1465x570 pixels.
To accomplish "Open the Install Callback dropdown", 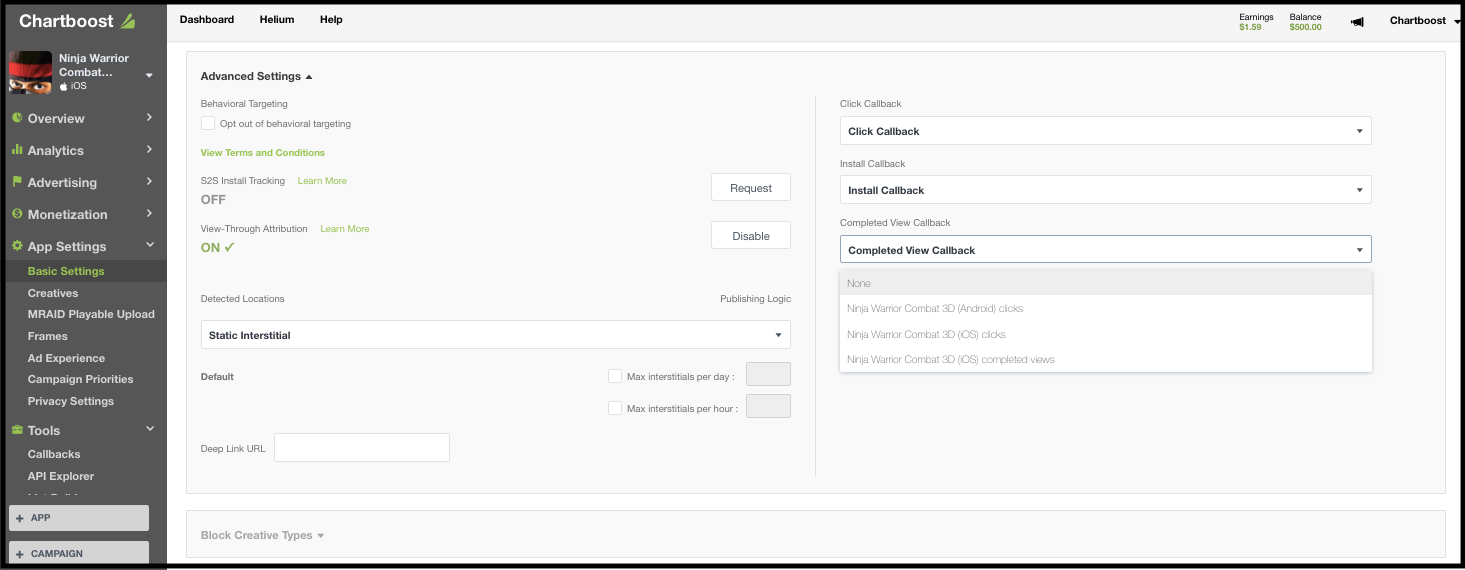I will (1106, 190).
